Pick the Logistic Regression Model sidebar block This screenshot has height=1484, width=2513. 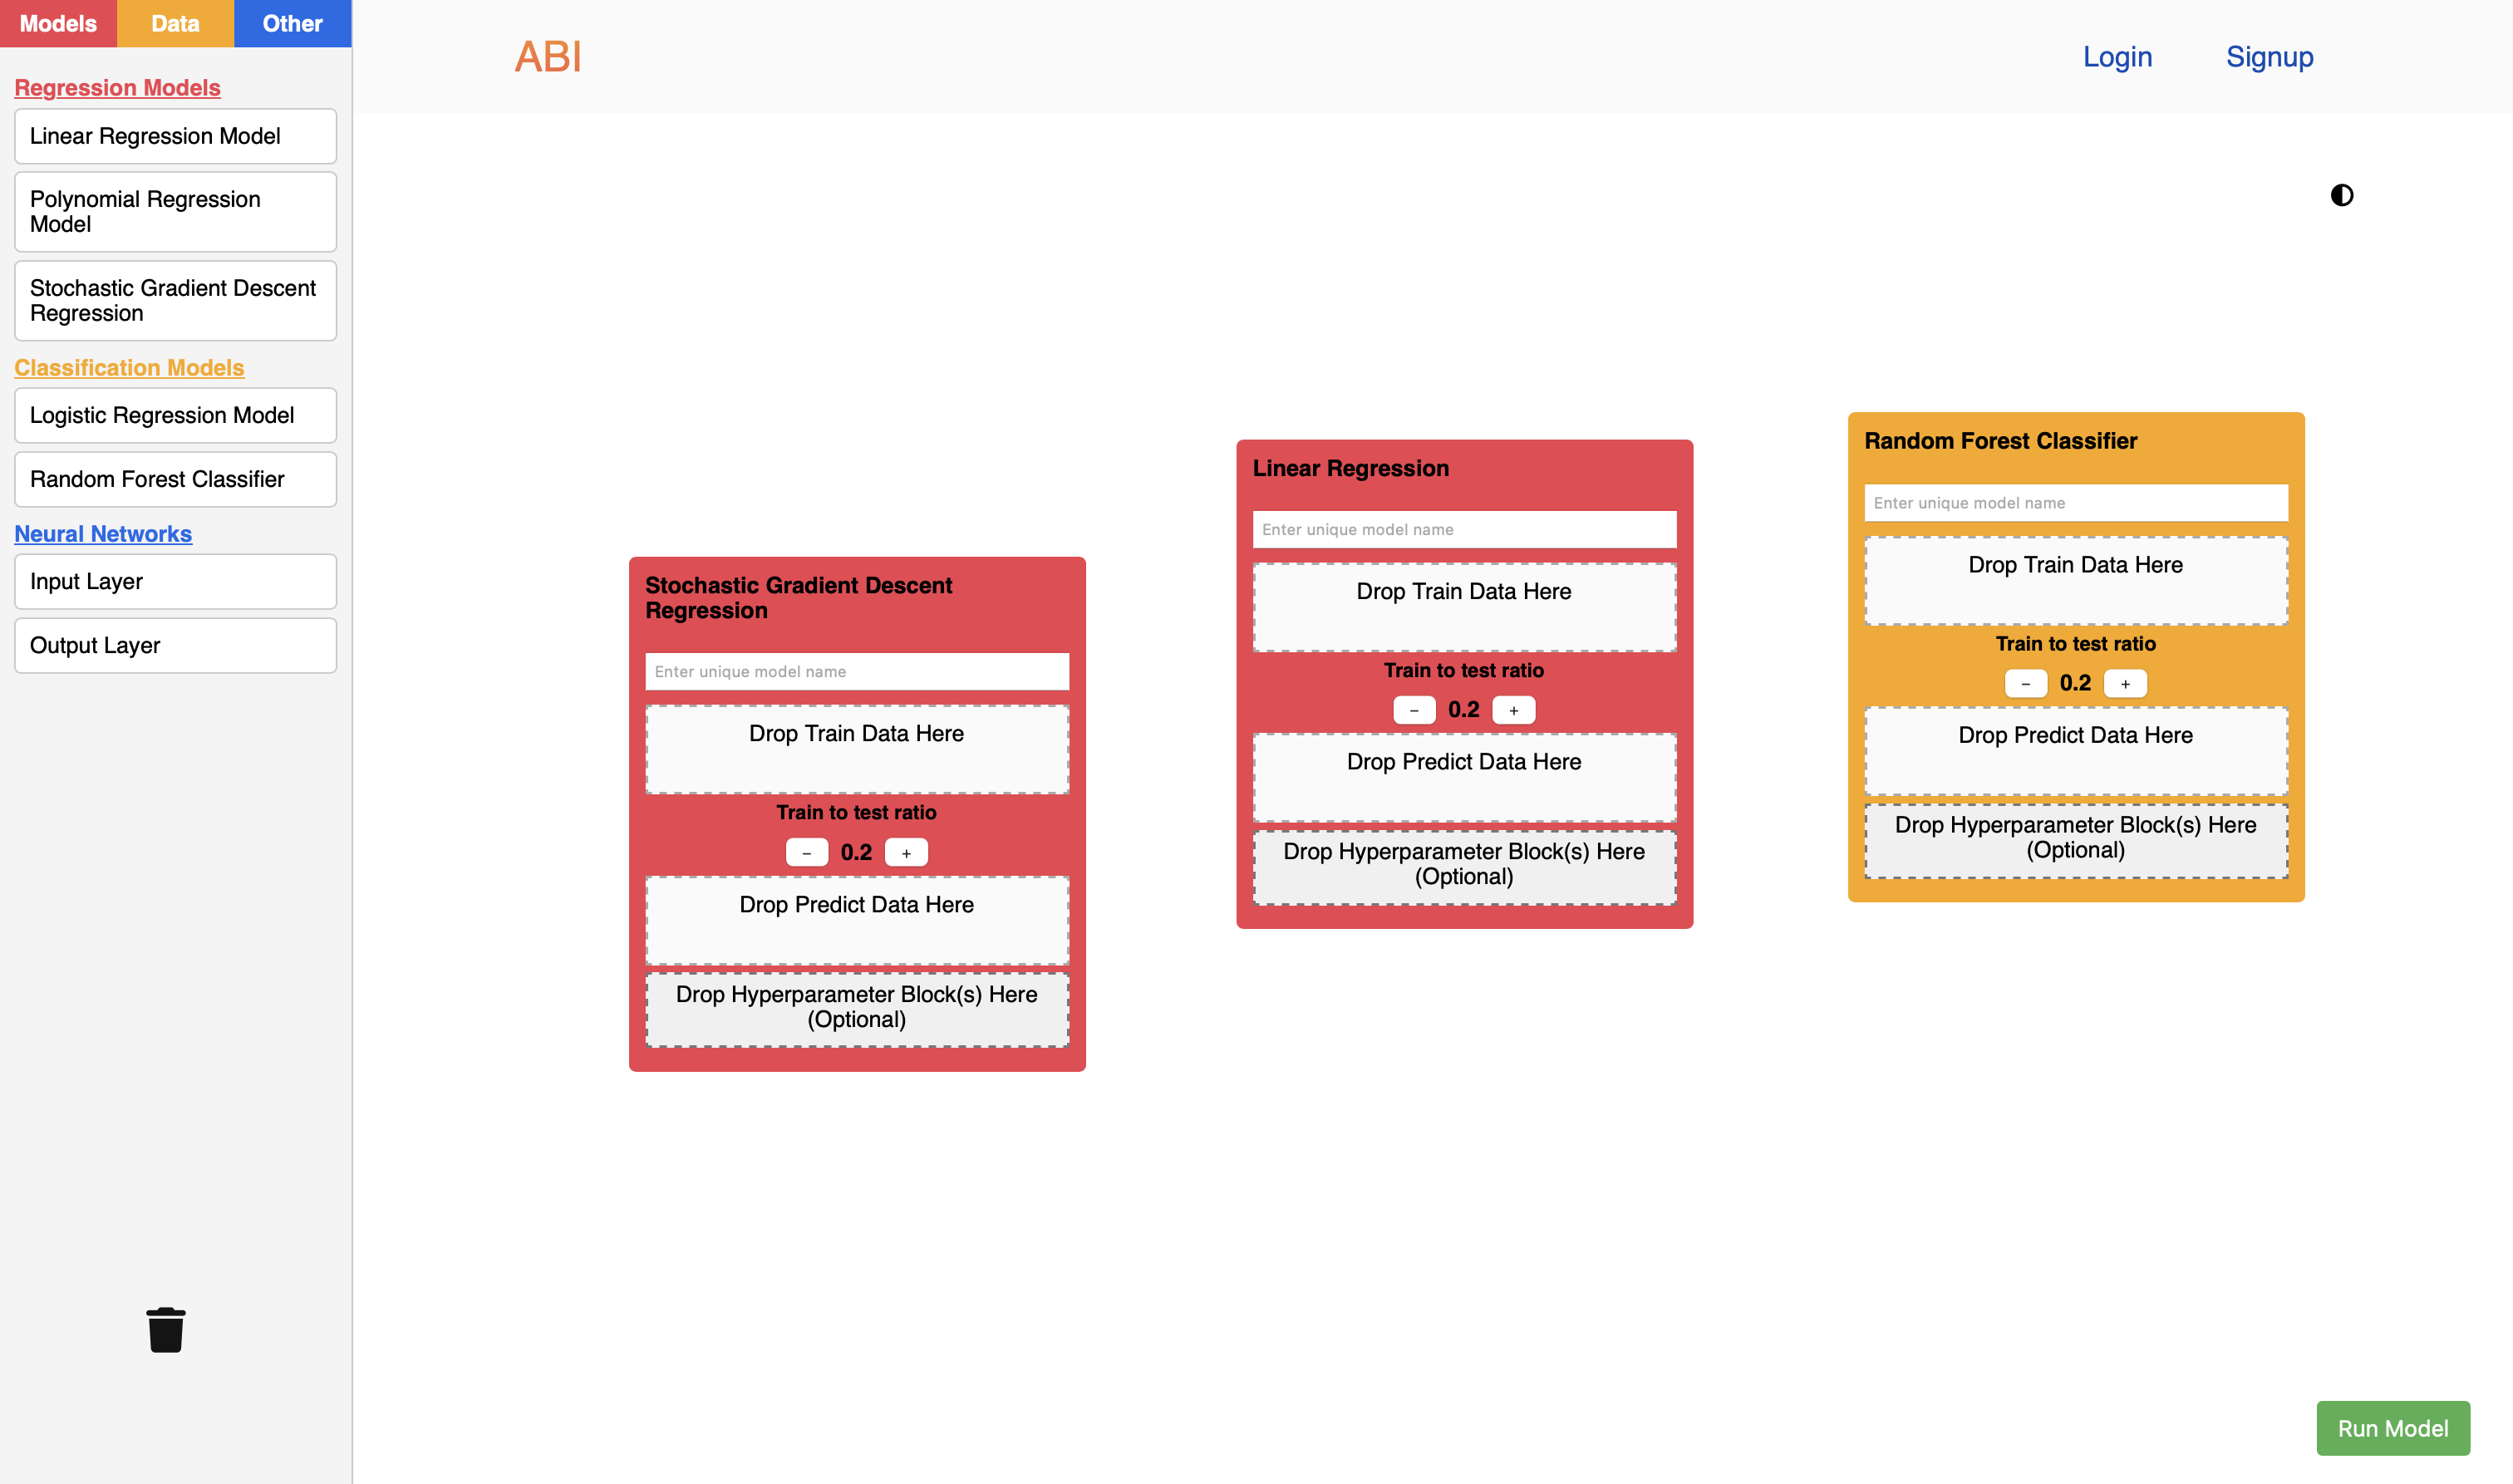pos(175,415)
